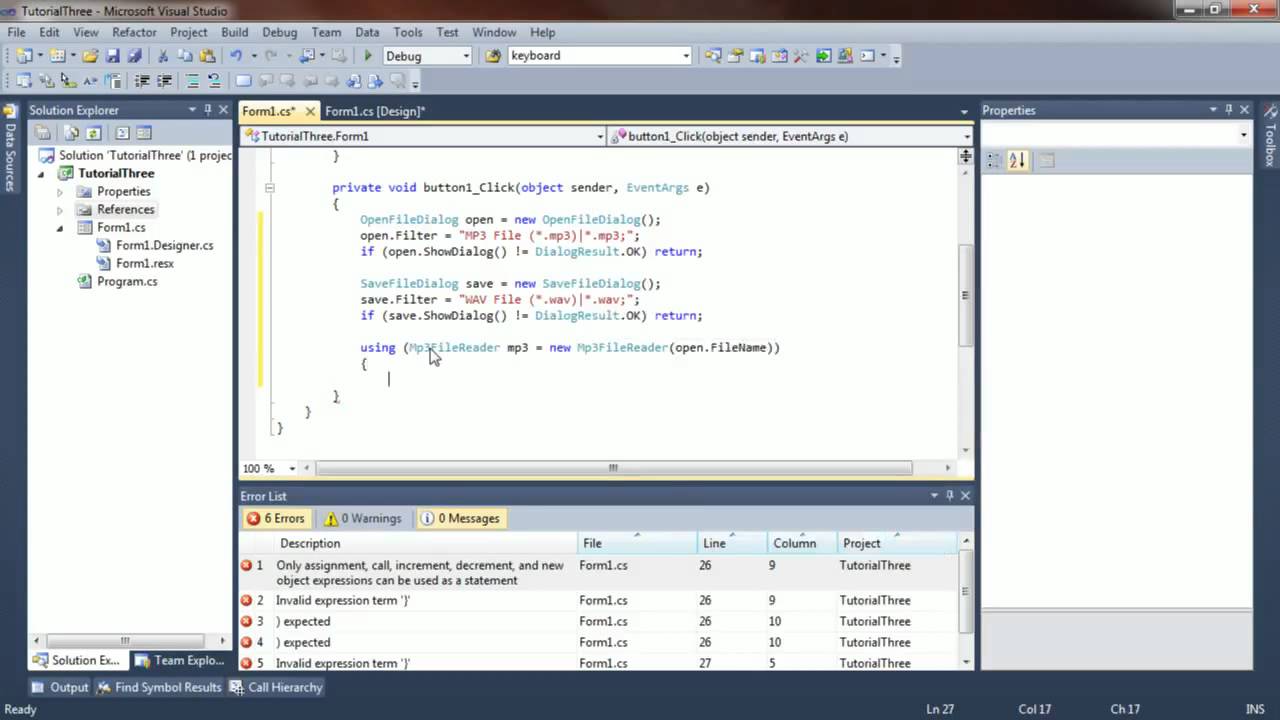The height and width of the screenshot is (720, 1280).
Task: Open the button1_Click member dropdown
Action: pyautogui.click(x=967, y=136)
